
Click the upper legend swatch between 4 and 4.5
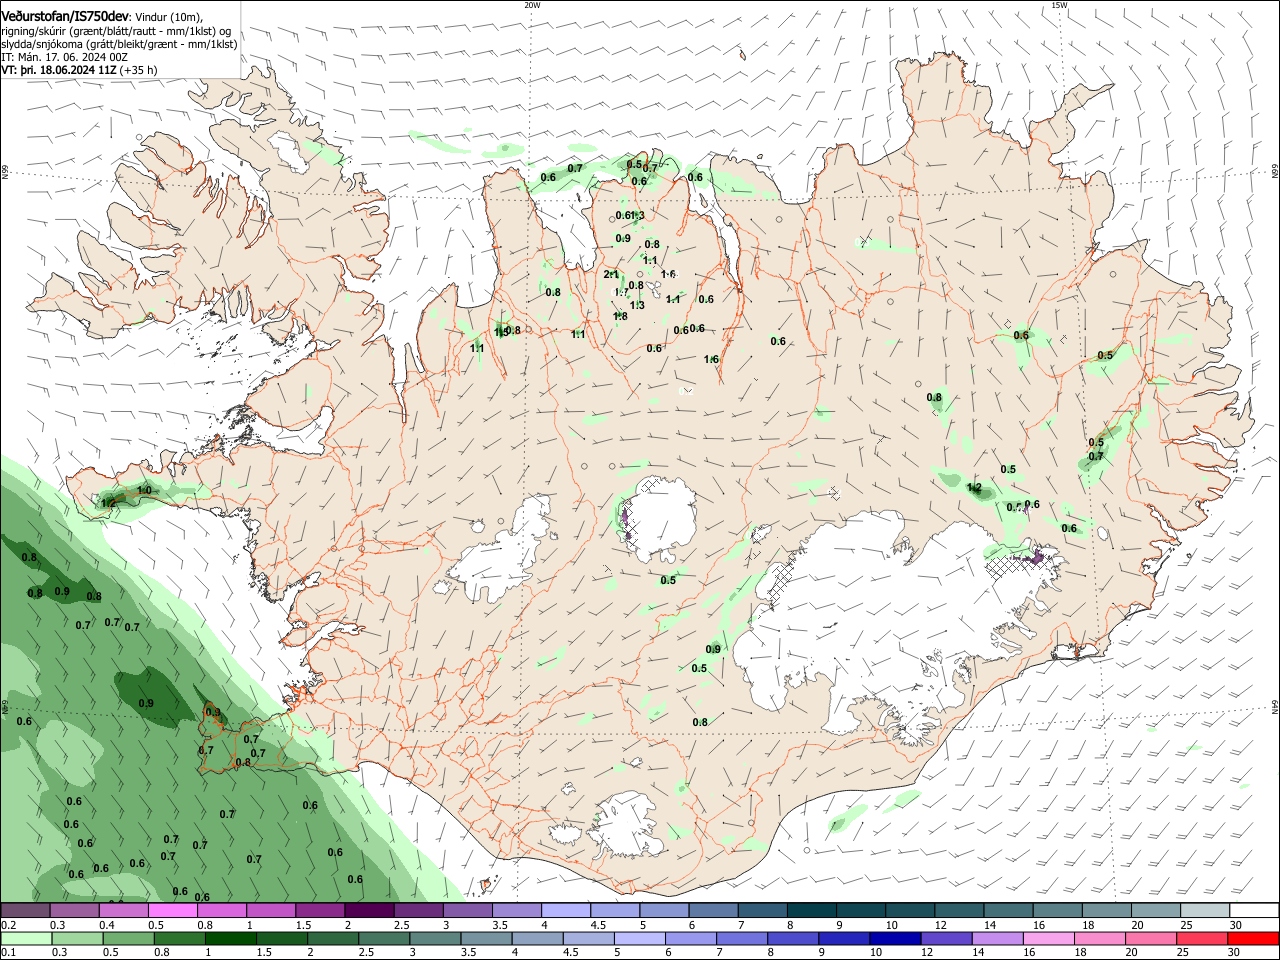pyautogui.click(x=564, y=910)
